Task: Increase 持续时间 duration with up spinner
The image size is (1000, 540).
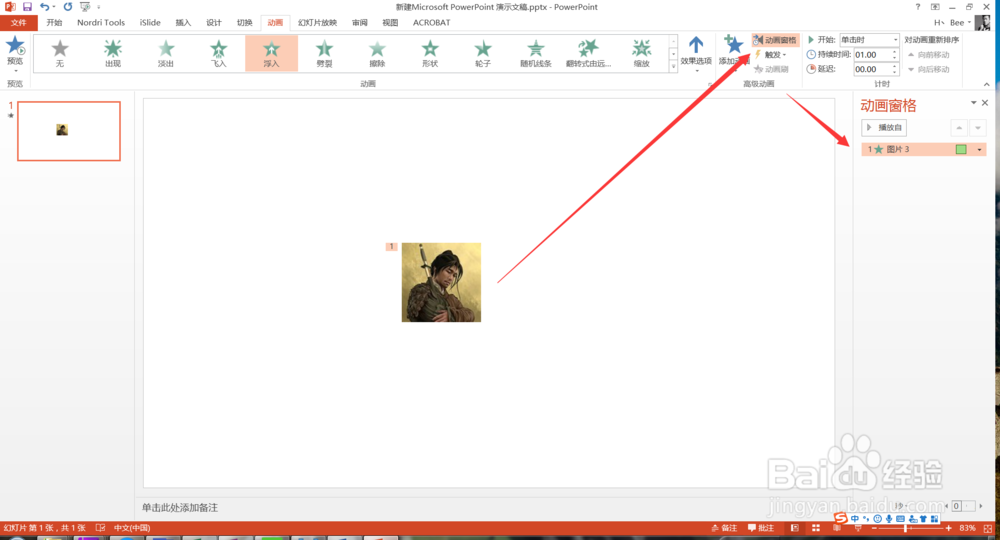Action: click(x=894, y=52)
